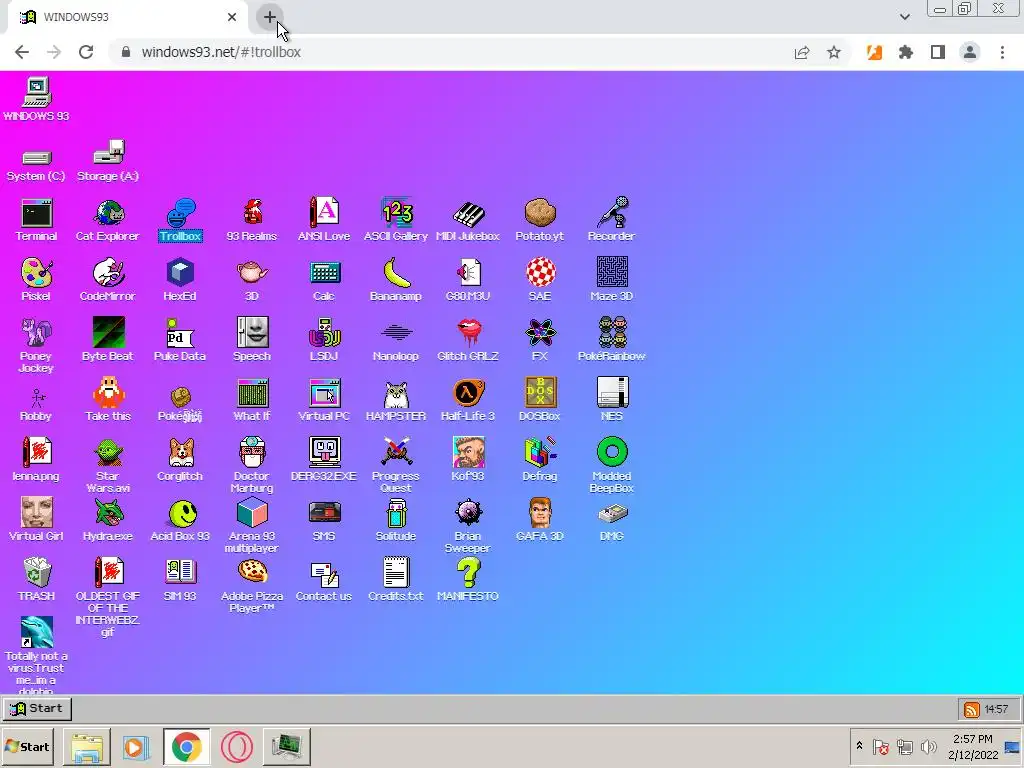This screenshot has height=768, width=1024.
Task: Open Maze 3D icon
Action: (x=612, y=280)
